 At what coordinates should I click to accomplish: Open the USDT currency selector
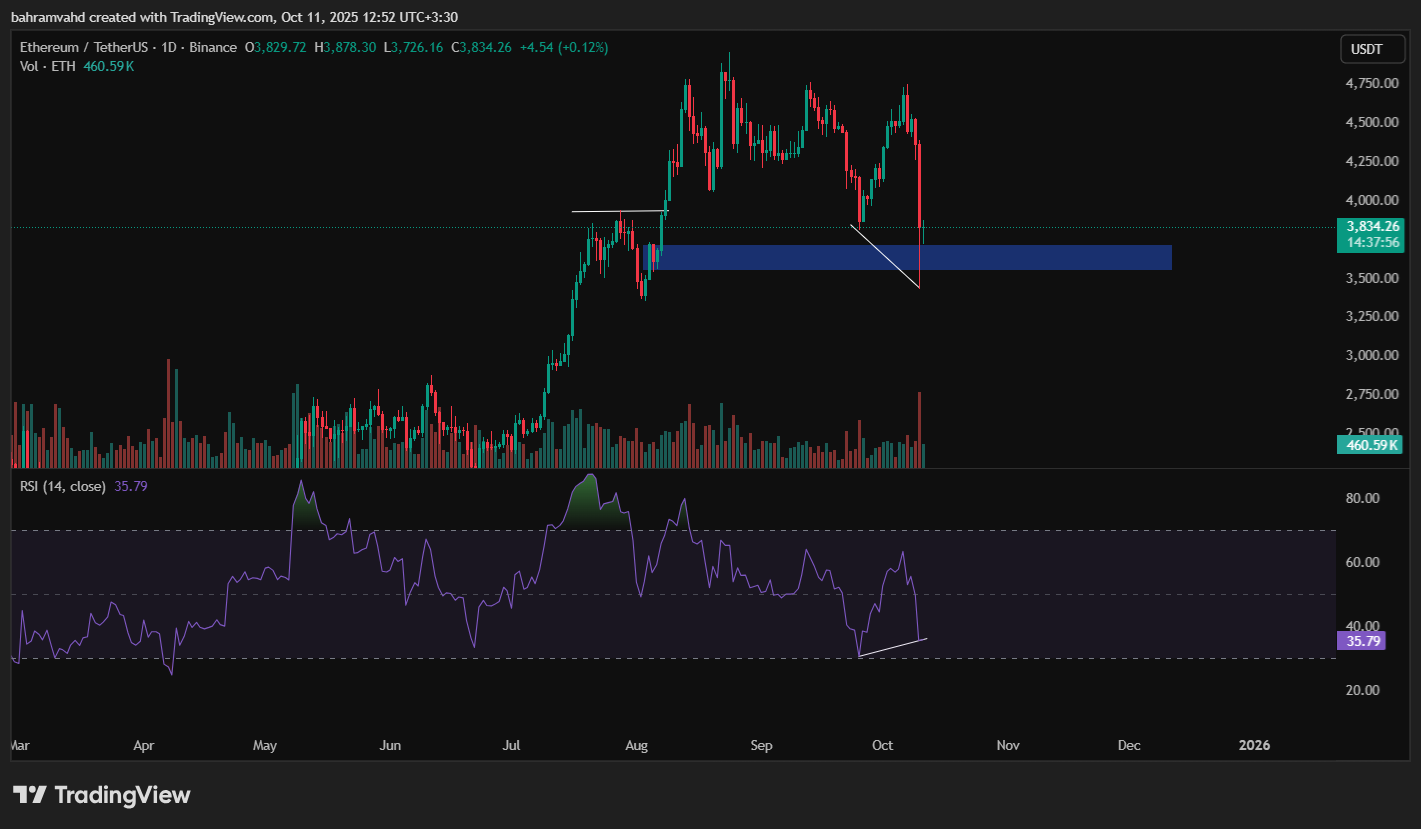[1366, 49]
